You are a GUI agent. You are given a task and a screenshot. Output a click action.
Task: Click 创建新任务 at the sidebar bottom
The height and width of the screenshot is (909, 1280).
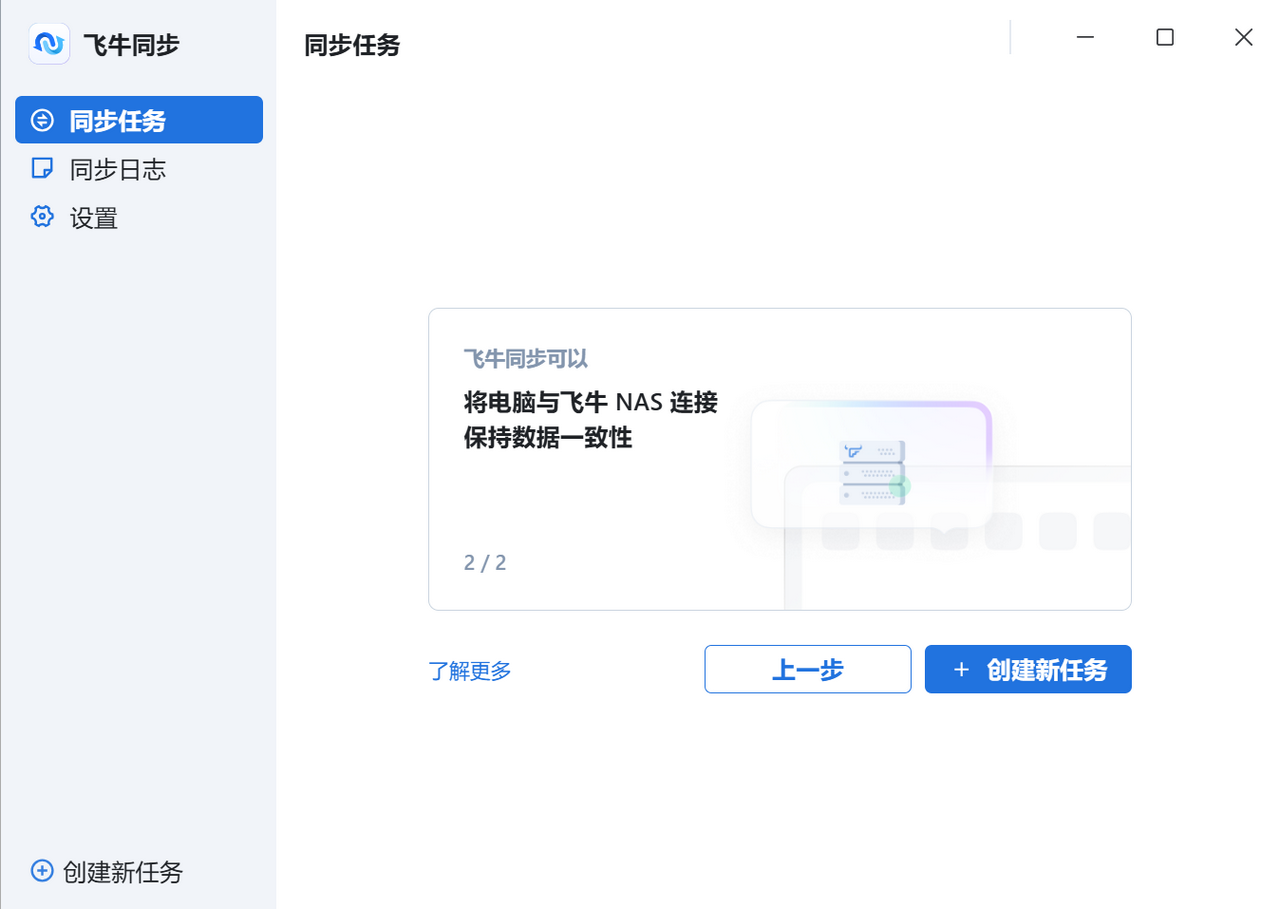tap(120, 872)
